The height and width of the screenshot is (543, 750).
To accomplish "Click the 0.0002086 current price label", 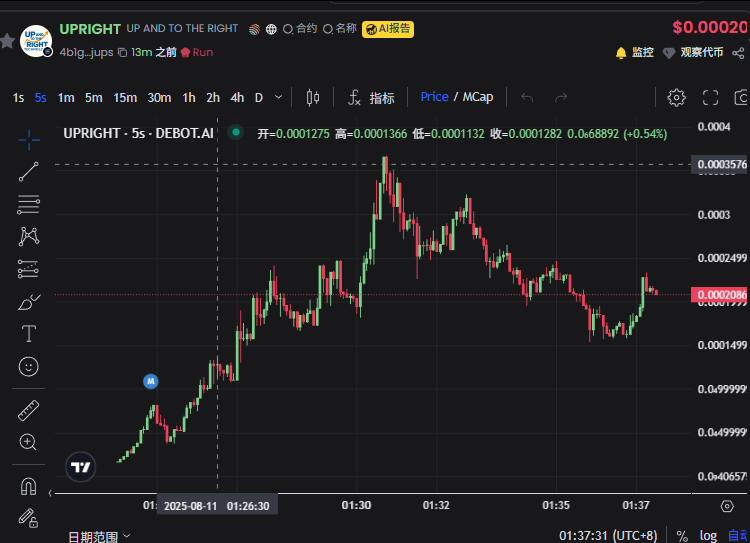I will pyautogui.click(x=720, y=295).
